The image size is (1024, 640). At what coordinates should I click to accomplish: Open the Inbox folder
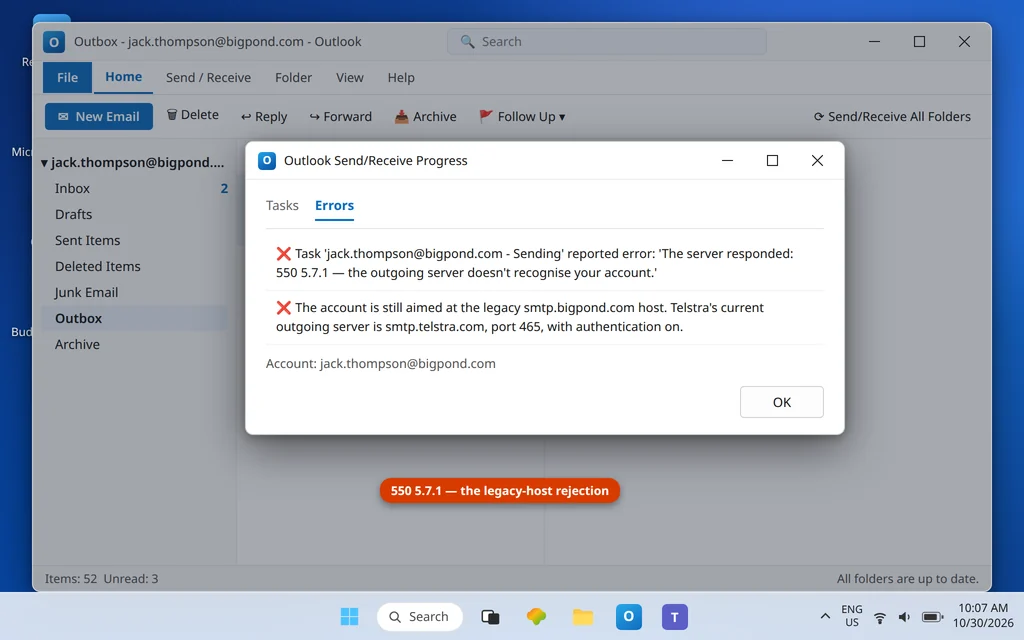click(x=135, y=188)
